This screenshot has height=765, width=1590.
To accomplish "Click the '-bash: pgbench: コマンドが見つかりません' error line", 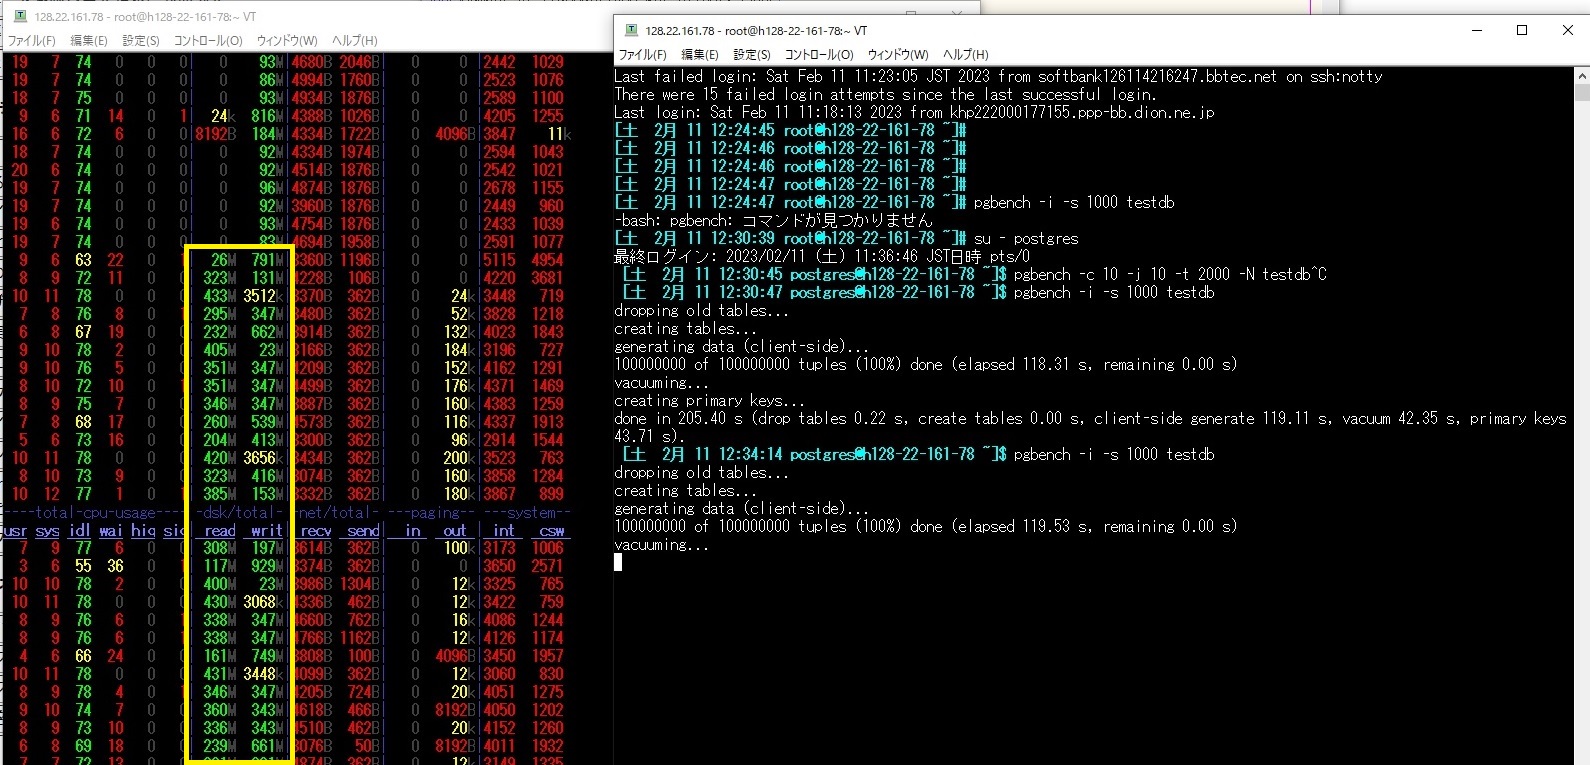I will click(773, 220).
